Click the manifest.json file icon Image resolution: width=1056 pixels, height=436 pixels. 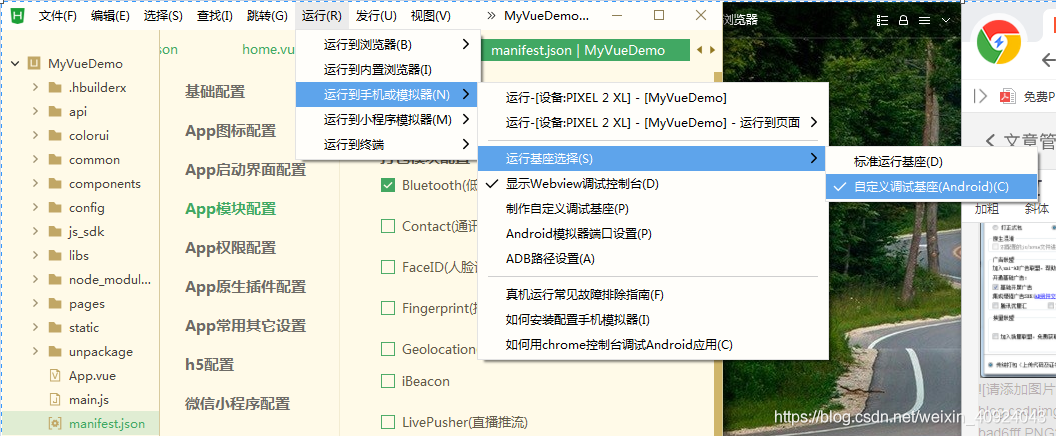pyautogui.click(x=56, y=424)
